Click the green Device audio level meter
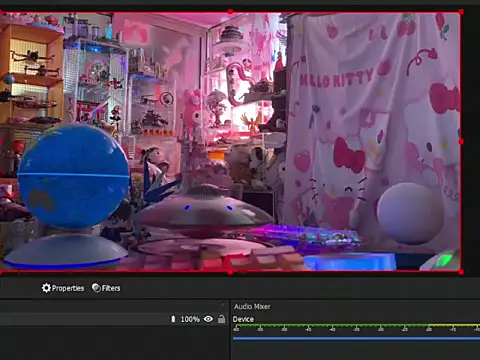Viewport: 480px width, 360px height. click(x=356, y=325)
